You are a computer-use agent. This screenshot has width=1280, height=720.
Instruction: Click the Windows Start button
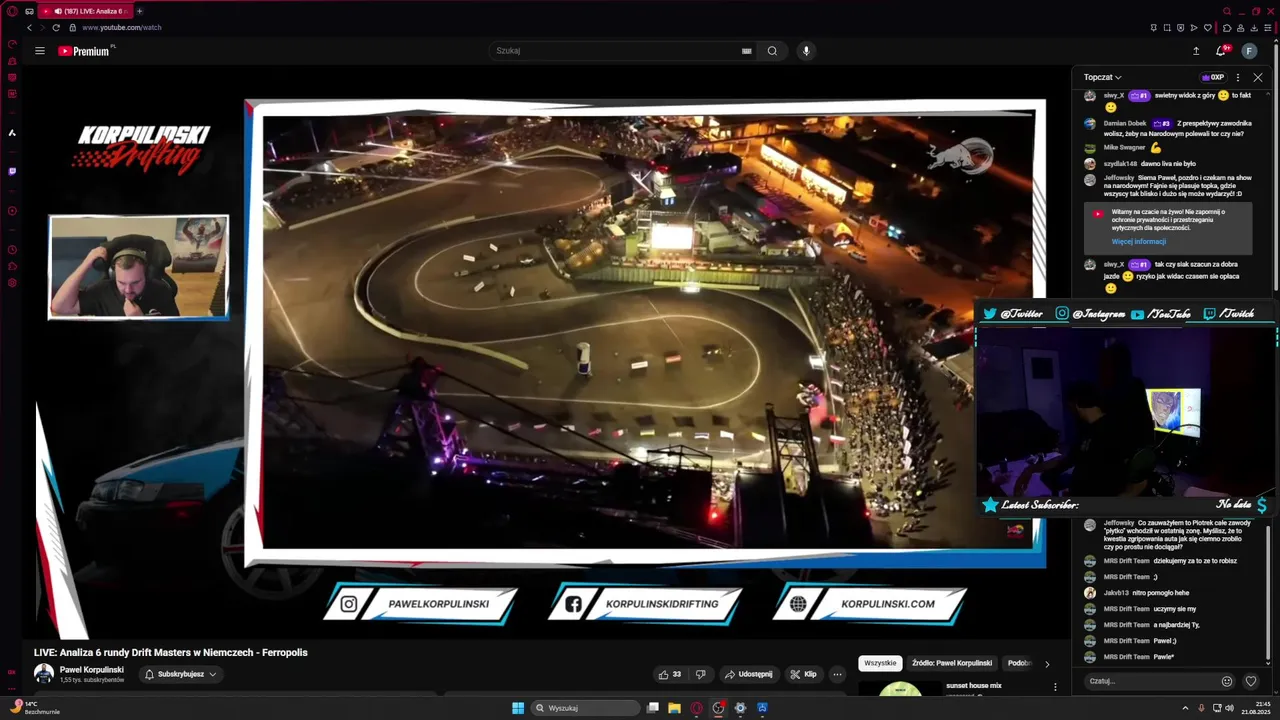[518, 708]
